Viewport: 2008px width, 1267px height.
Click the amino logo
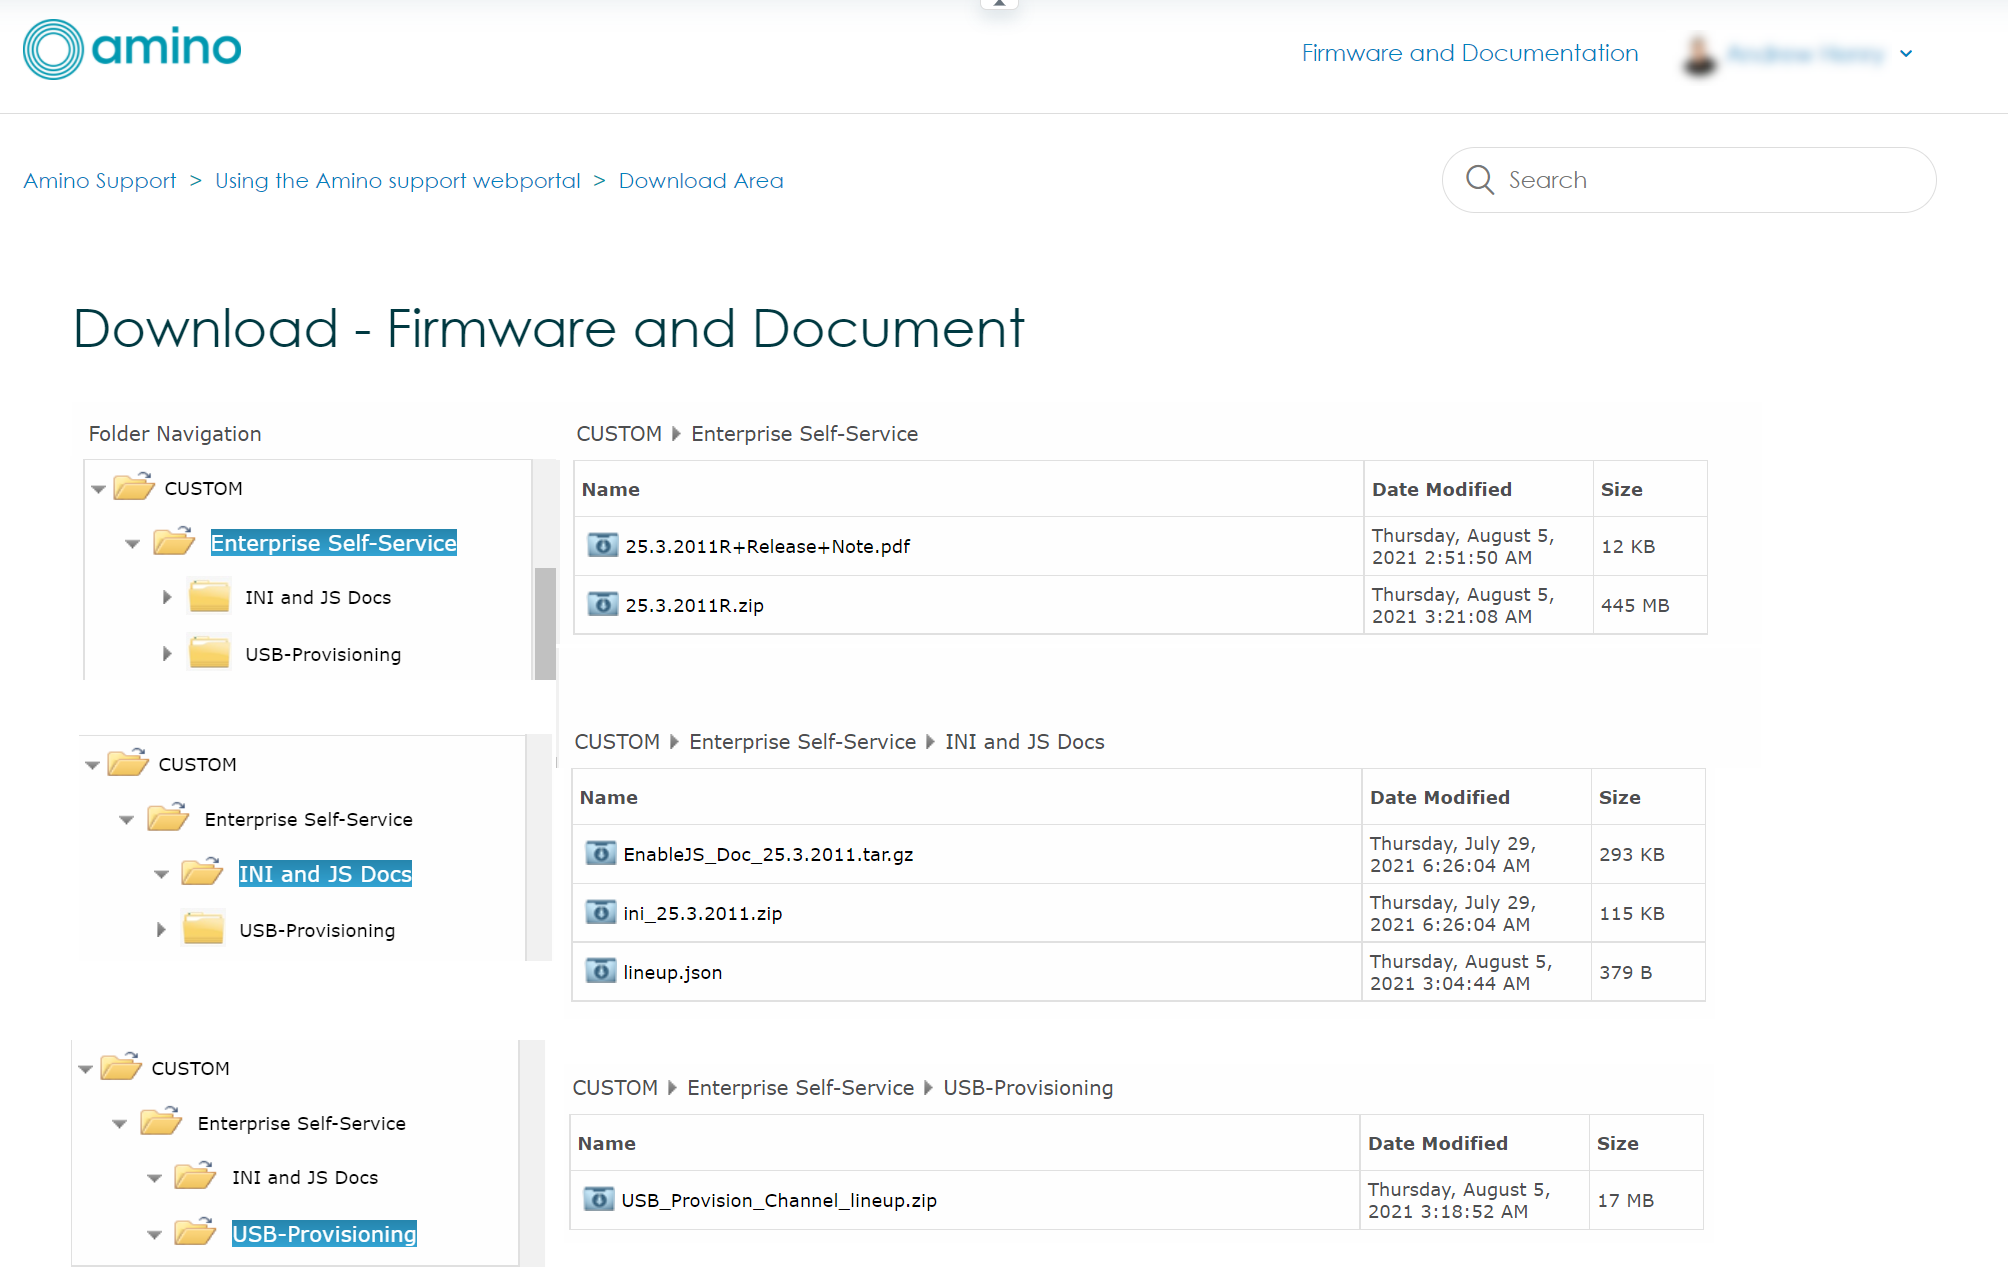tap(132, 49)
